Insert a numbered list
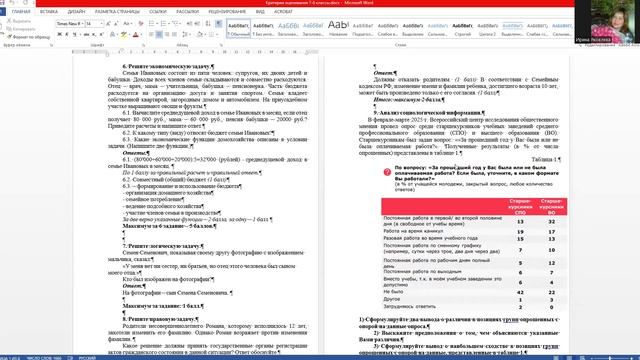 click(x=163, y=24)
